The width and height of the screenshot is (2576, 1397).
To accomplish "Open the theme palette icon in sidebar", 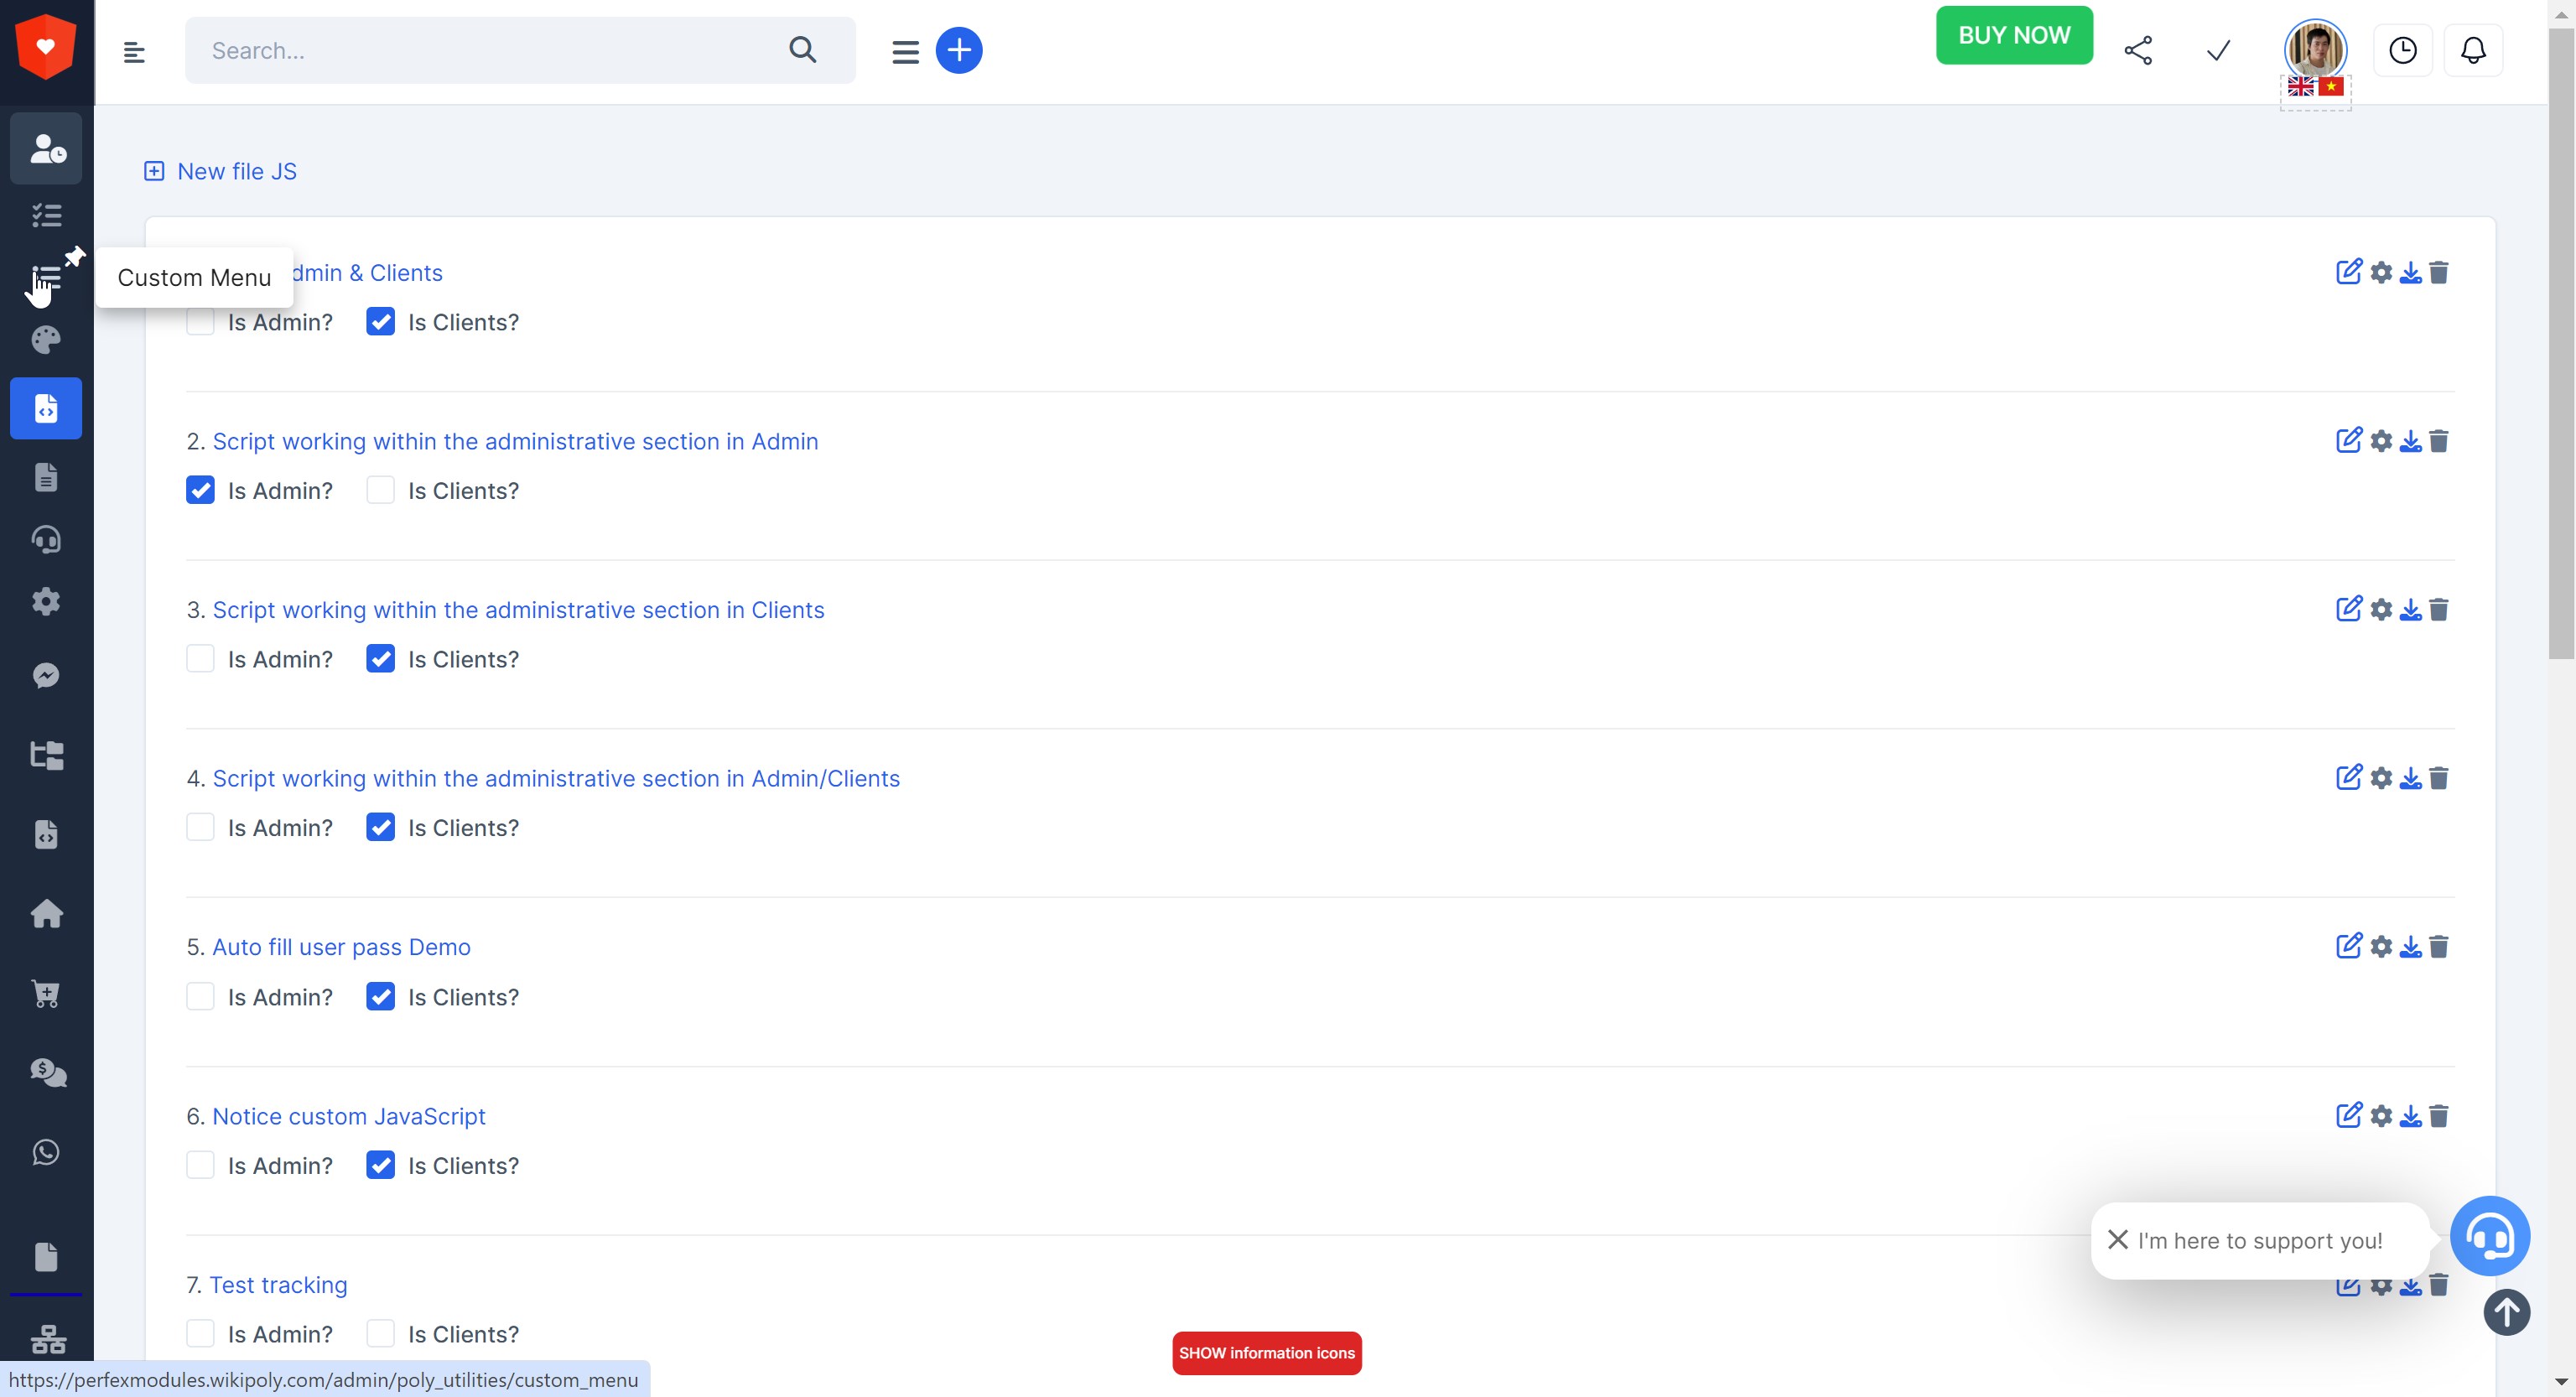I will 46,340.
